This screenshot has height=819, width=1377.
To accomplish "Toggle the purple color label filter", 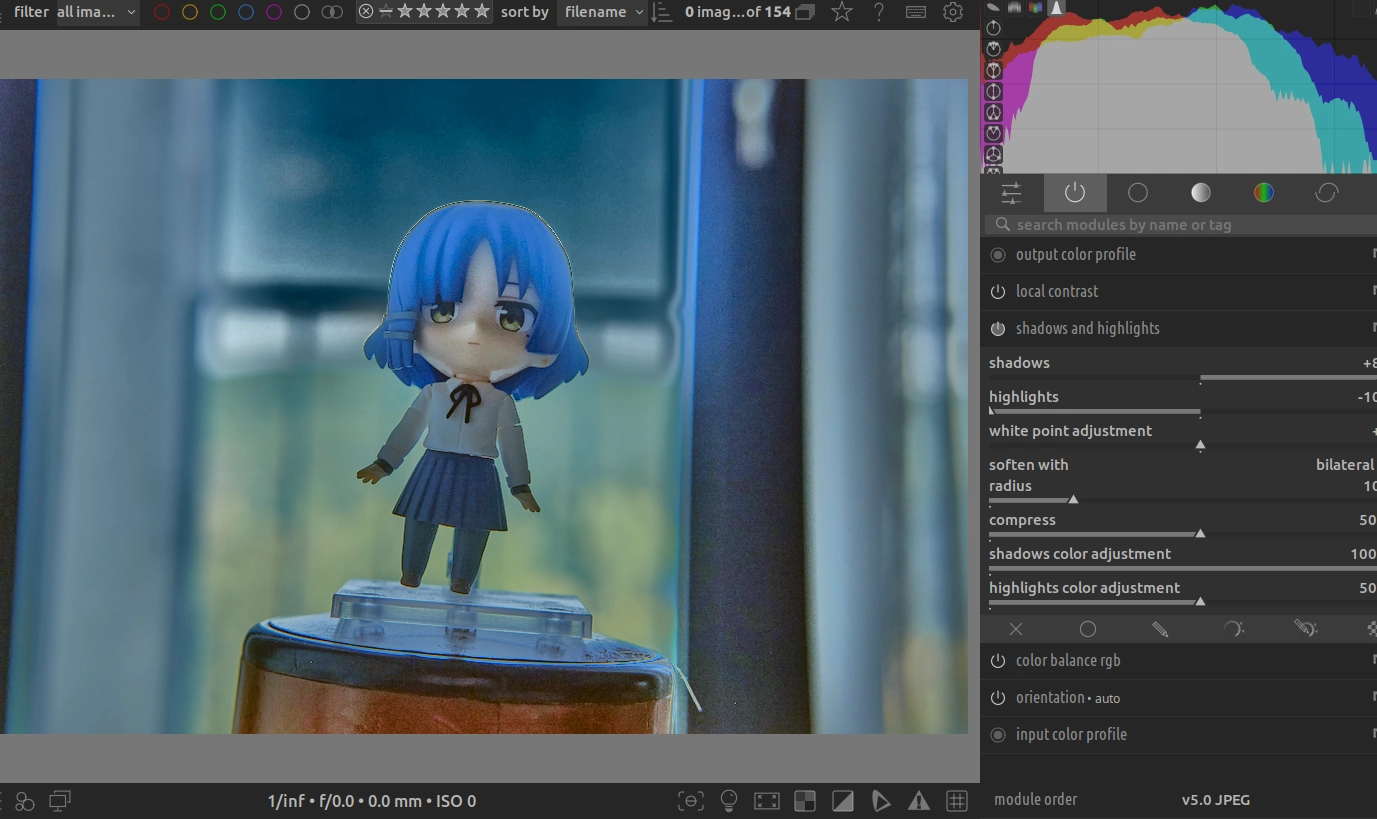I will coord(274,12).
